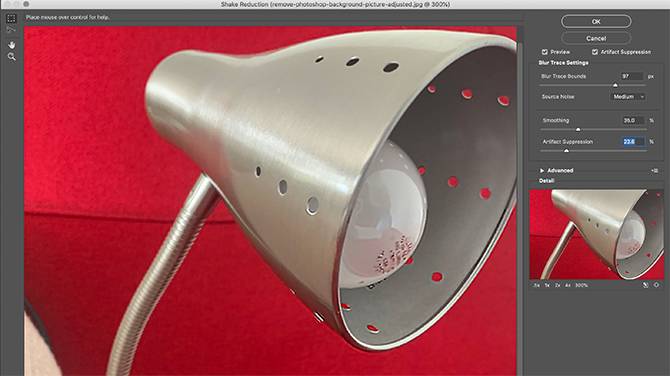Select the Hand tool
Image resolution: width=670 pixels, height=376 pixels.
[x=12, y=45]
